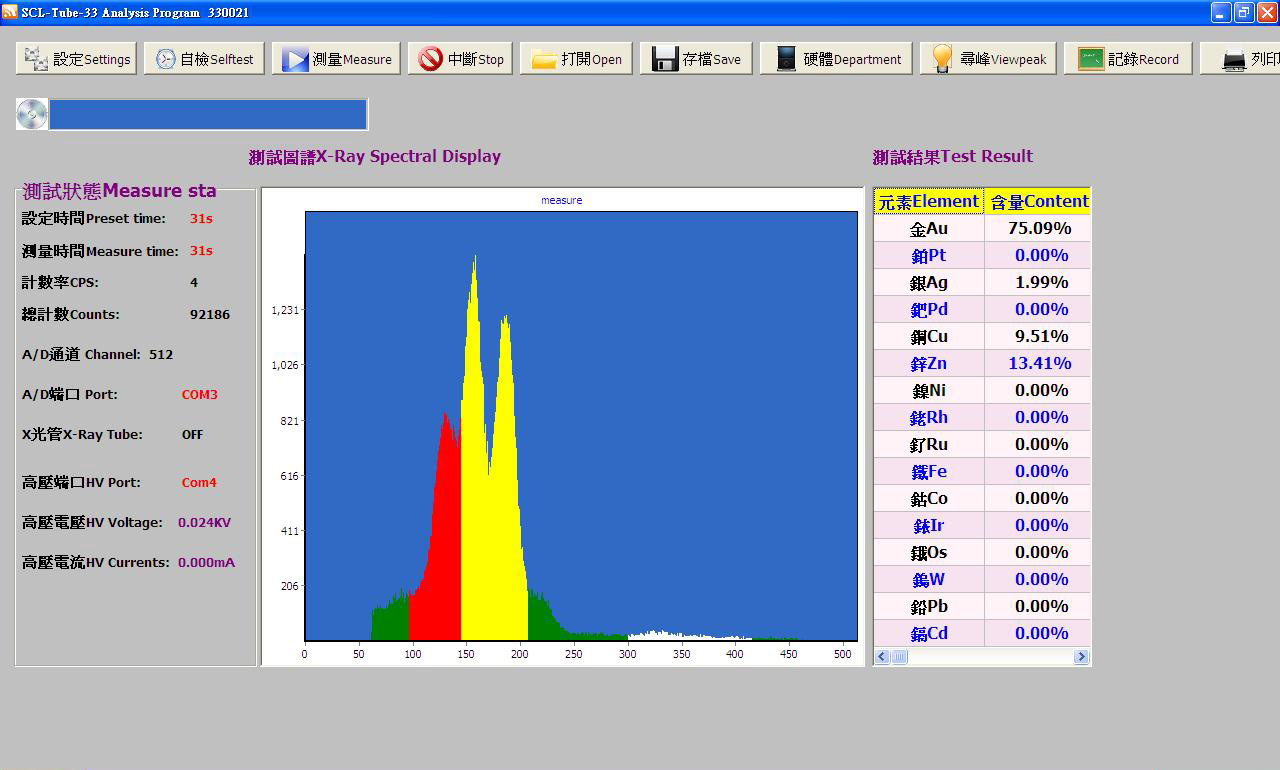Screen dimensions: 1280x770
Task: Click the blue progress bar
Action: click(x=208, y=115)
